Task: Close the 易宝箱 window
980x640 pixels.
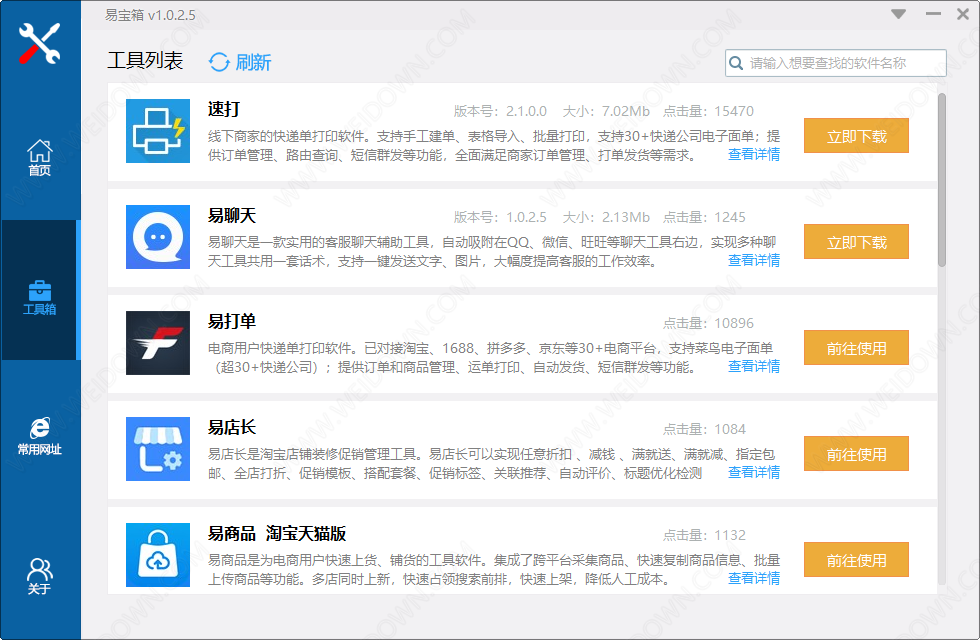Action: click(962, 14)
